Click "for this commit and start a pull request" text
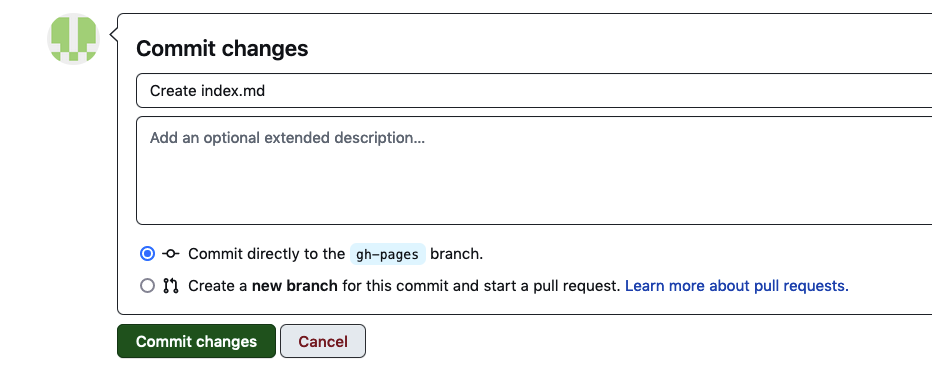 (481, 286)
